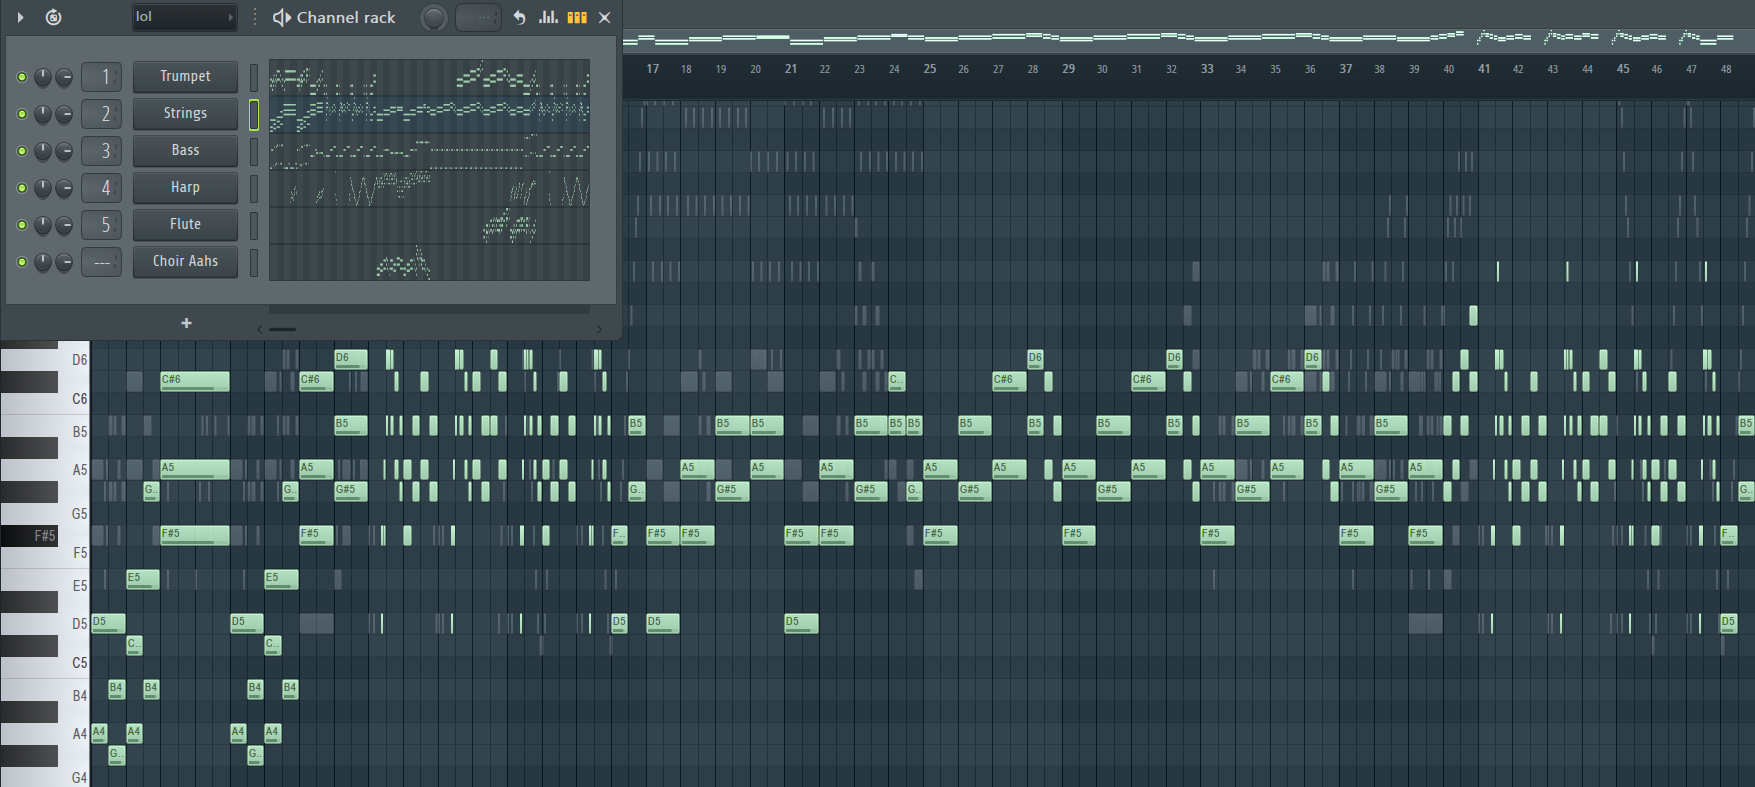Open the 'lol' pattern group dropdown
This screenshot has width=1755, height=787.
(x=184, y=17)
